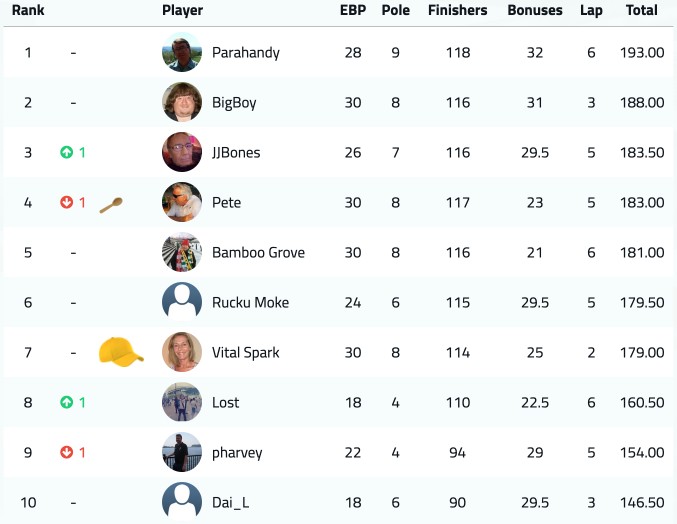Sort table by Bonuses column header
677x524 pixels.
535,10
